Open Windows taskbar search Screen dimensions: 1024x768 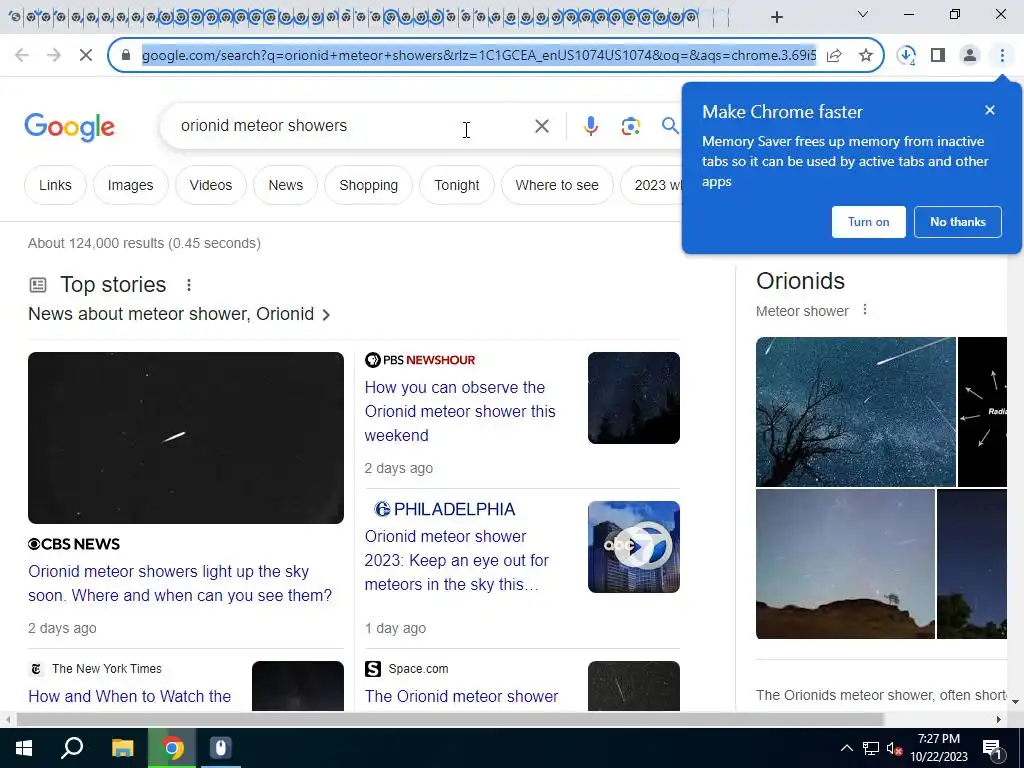[x=72, y=748]
